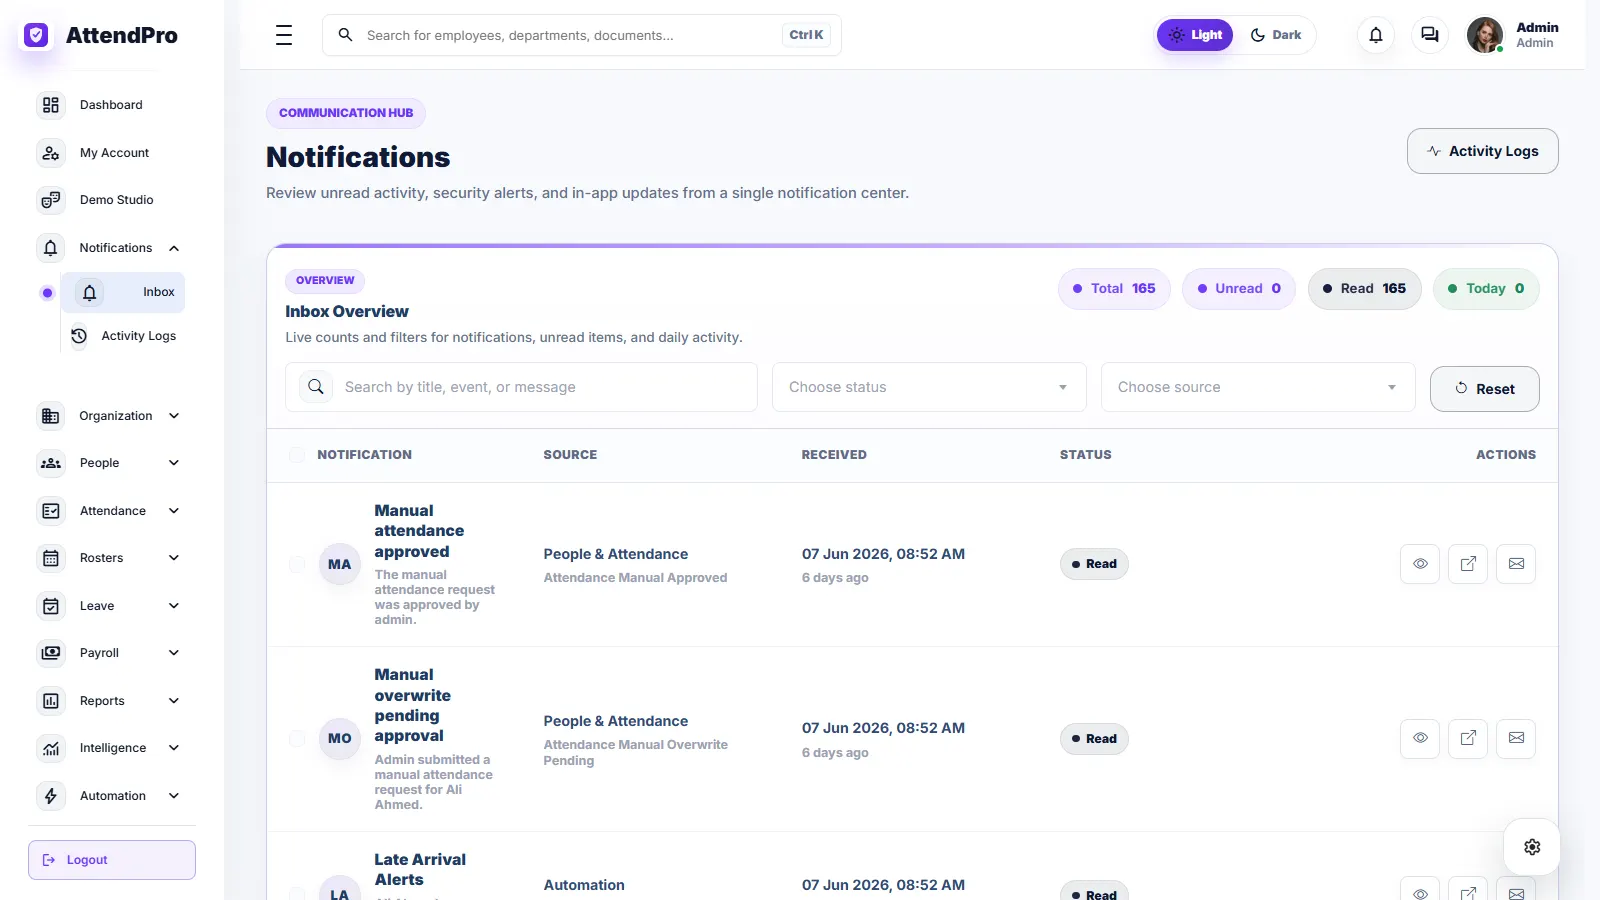This screenshot has width=1600, height=900.
Task: Filter by Unread 0 chip
Action: (1239, 289)
